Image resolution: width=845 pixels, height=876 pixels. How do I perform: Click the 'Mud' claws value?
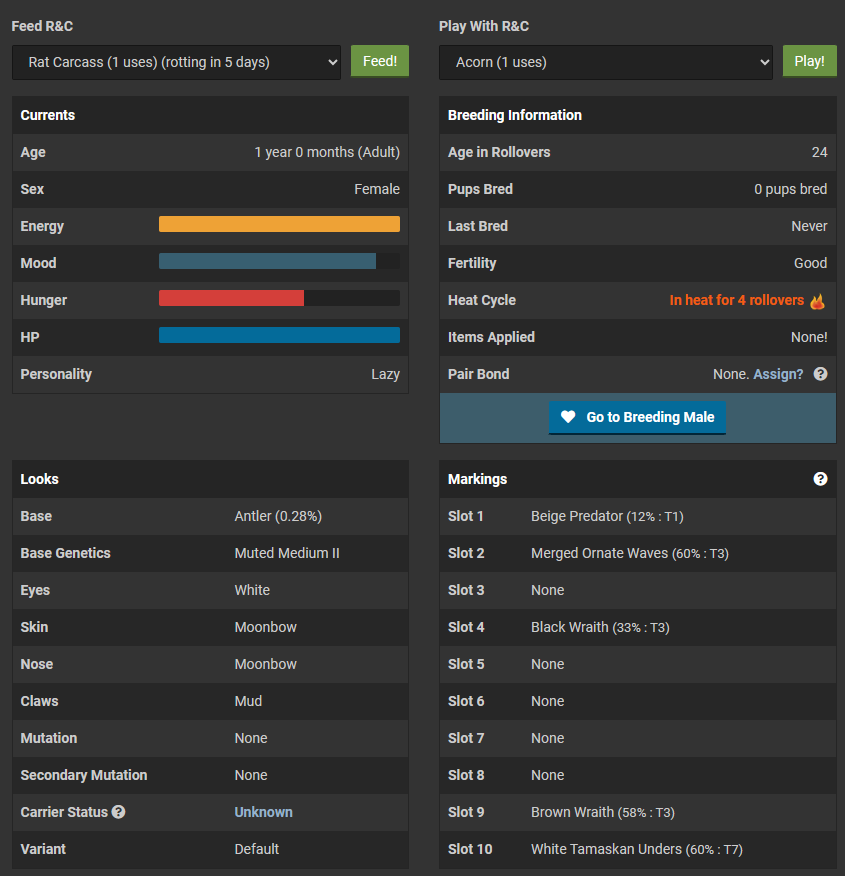pyautogui.click(x=248, y=701)
